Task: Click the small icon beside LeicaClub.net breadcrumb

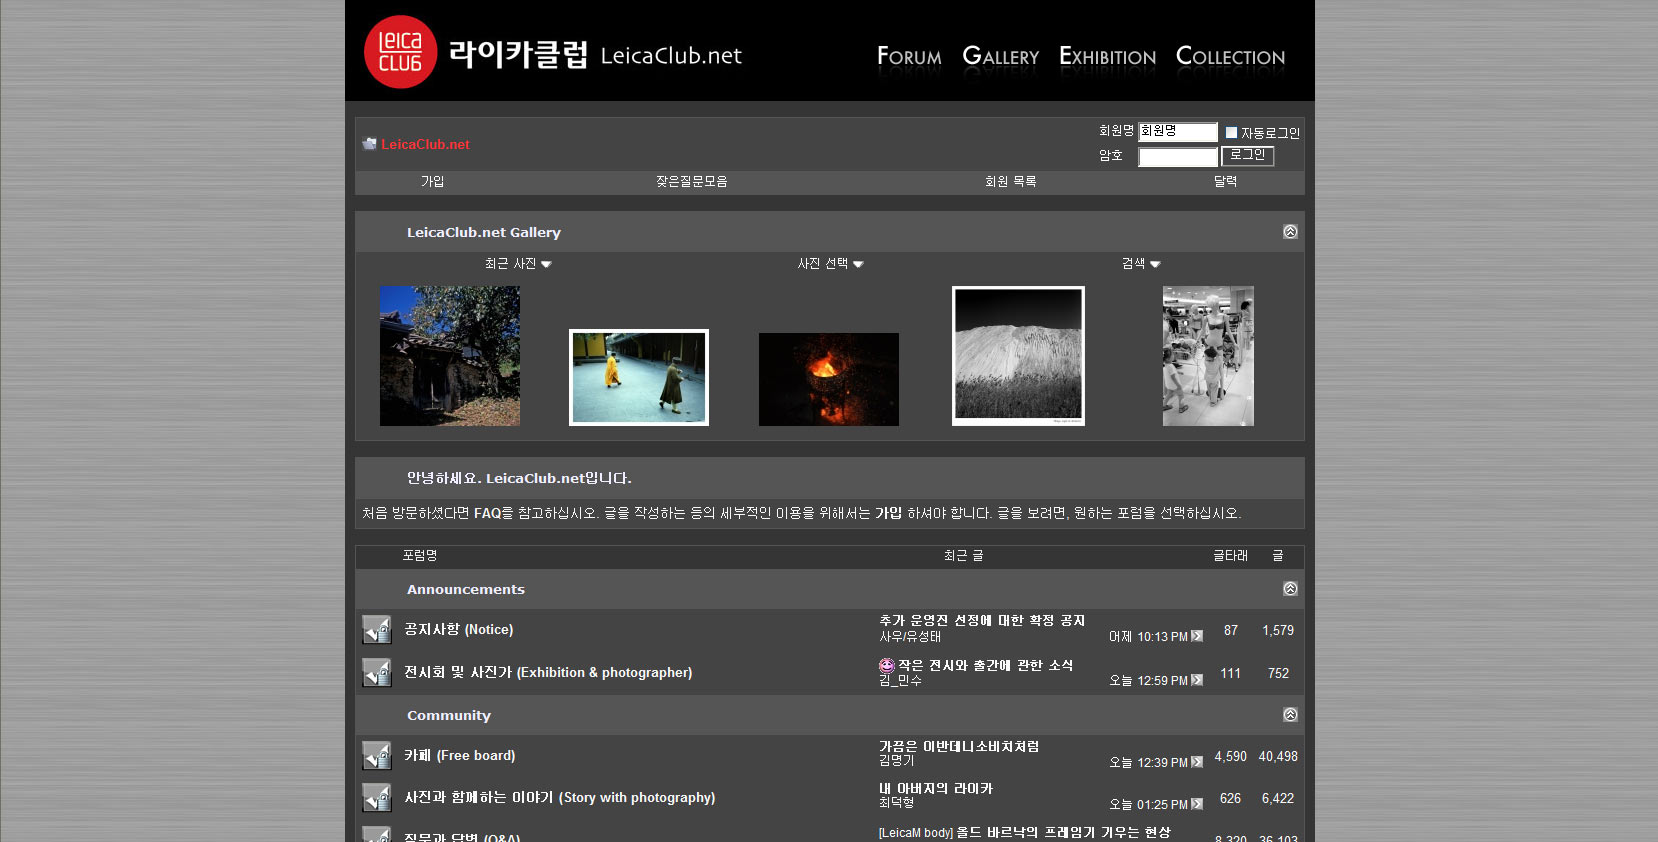Action: [369, 144]
